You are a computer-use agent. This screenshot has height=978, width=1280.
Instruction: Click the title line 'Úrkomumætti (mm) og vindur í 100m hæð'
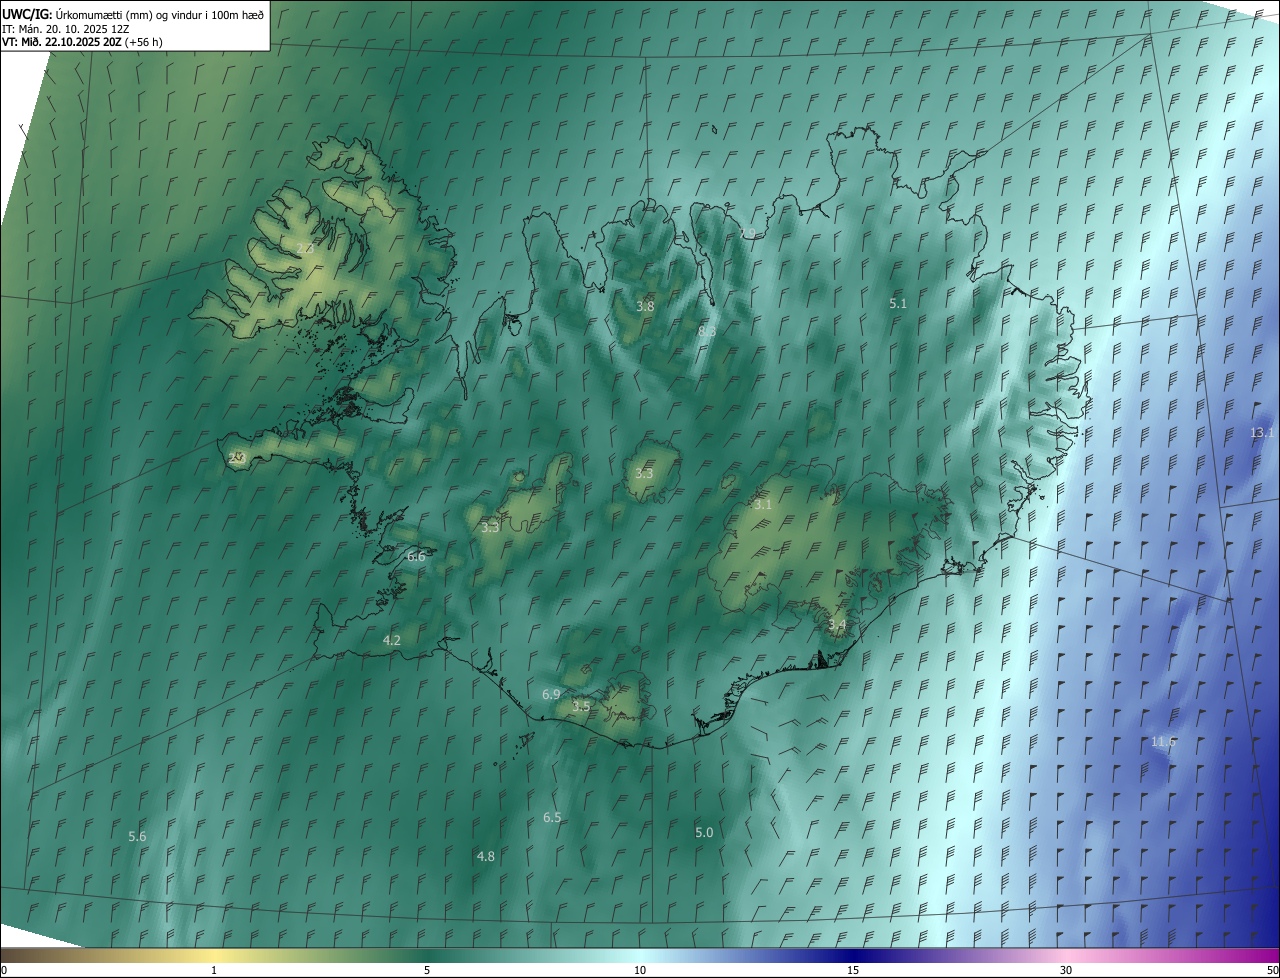click(x=160, y=14)
